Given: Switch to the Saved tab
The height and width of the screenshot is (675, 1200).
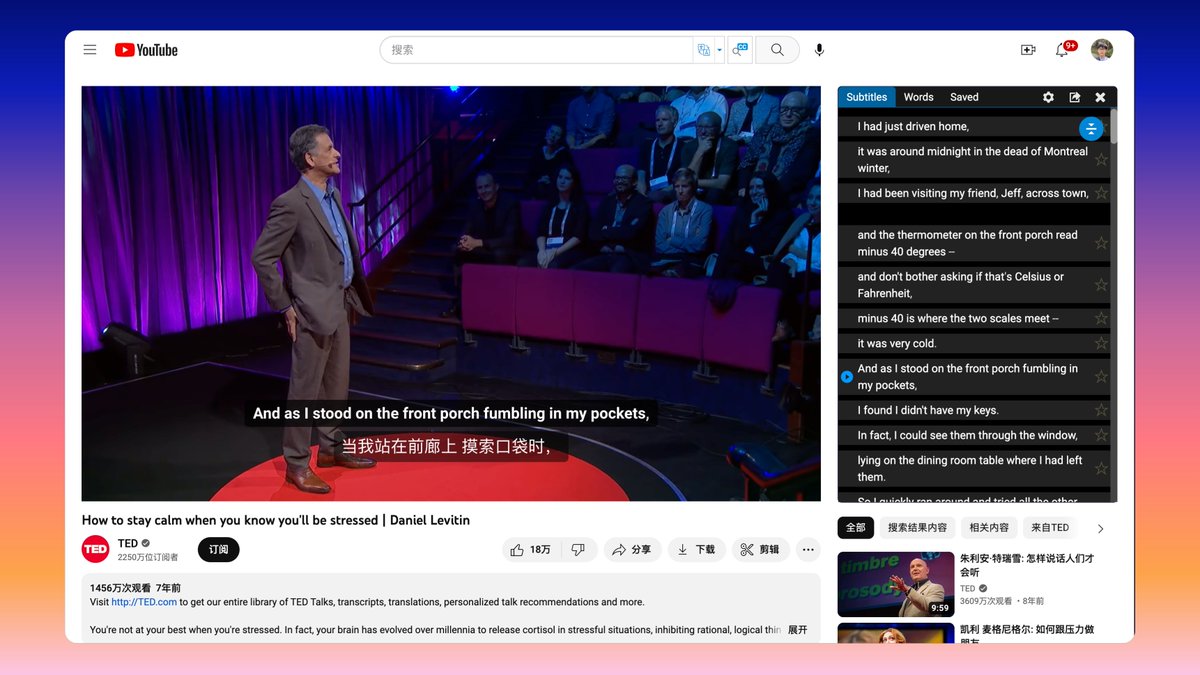Looking at the screenshot, I should (963, 97).
